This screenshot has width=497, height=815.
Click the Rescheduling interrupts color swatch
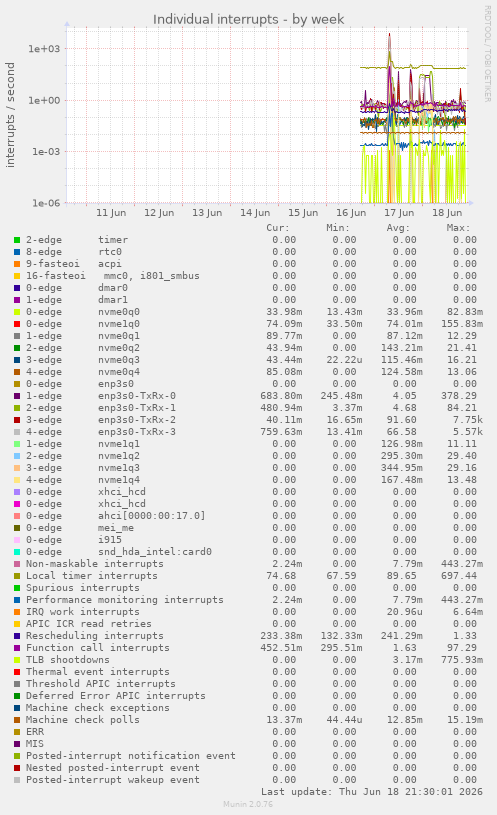tap(17, 636)
